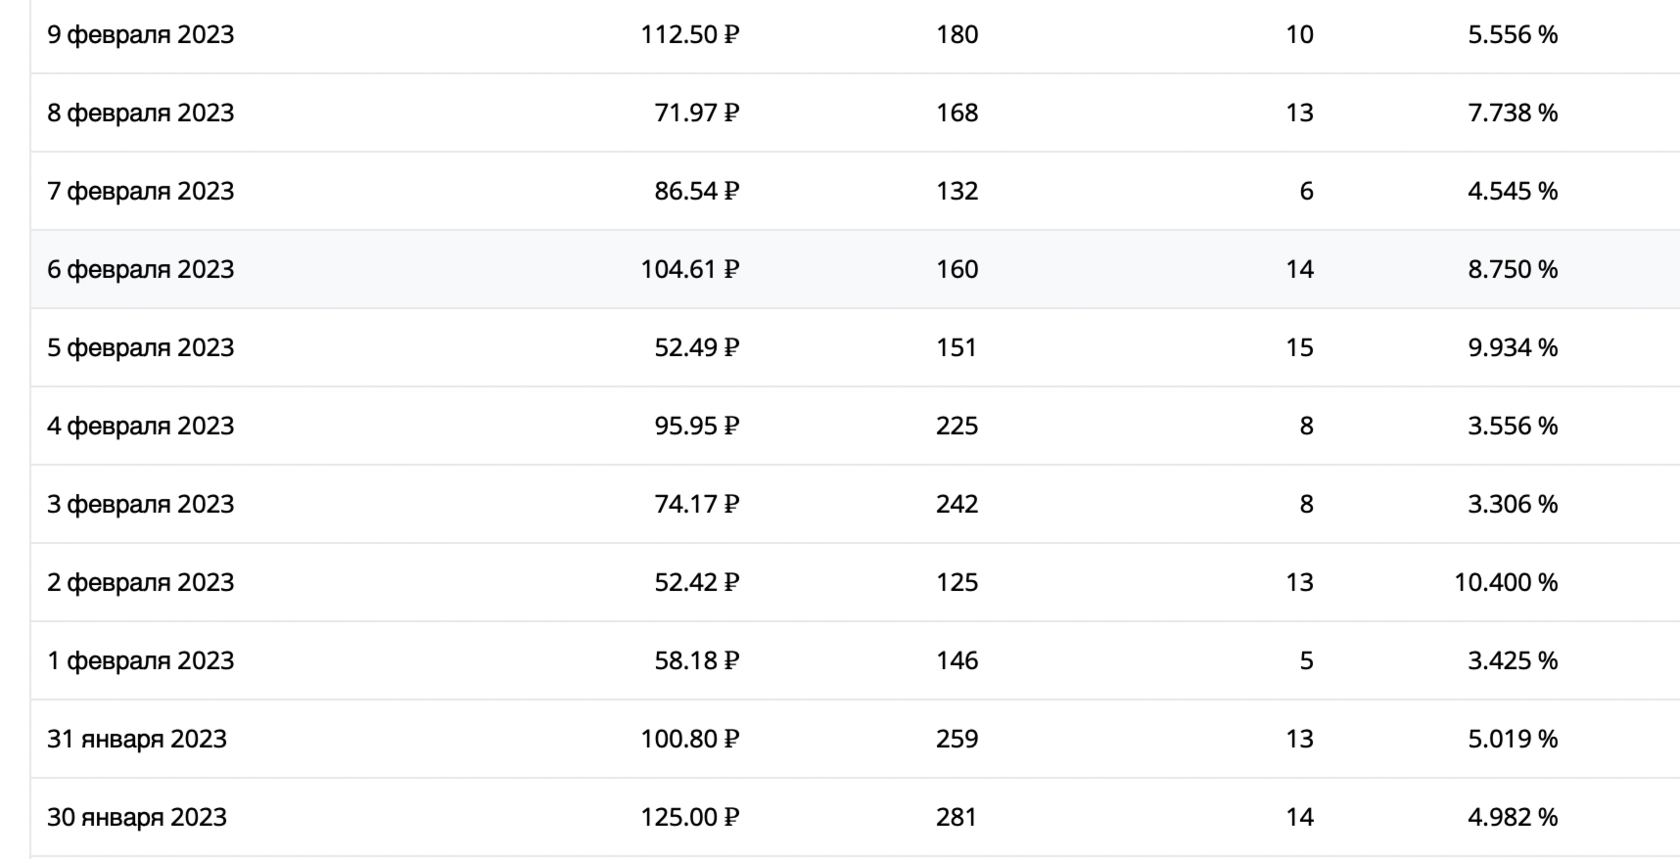Select the highlighted 6 февраля 2023 row
1680x859 pixels.
[x=855, y=269]
